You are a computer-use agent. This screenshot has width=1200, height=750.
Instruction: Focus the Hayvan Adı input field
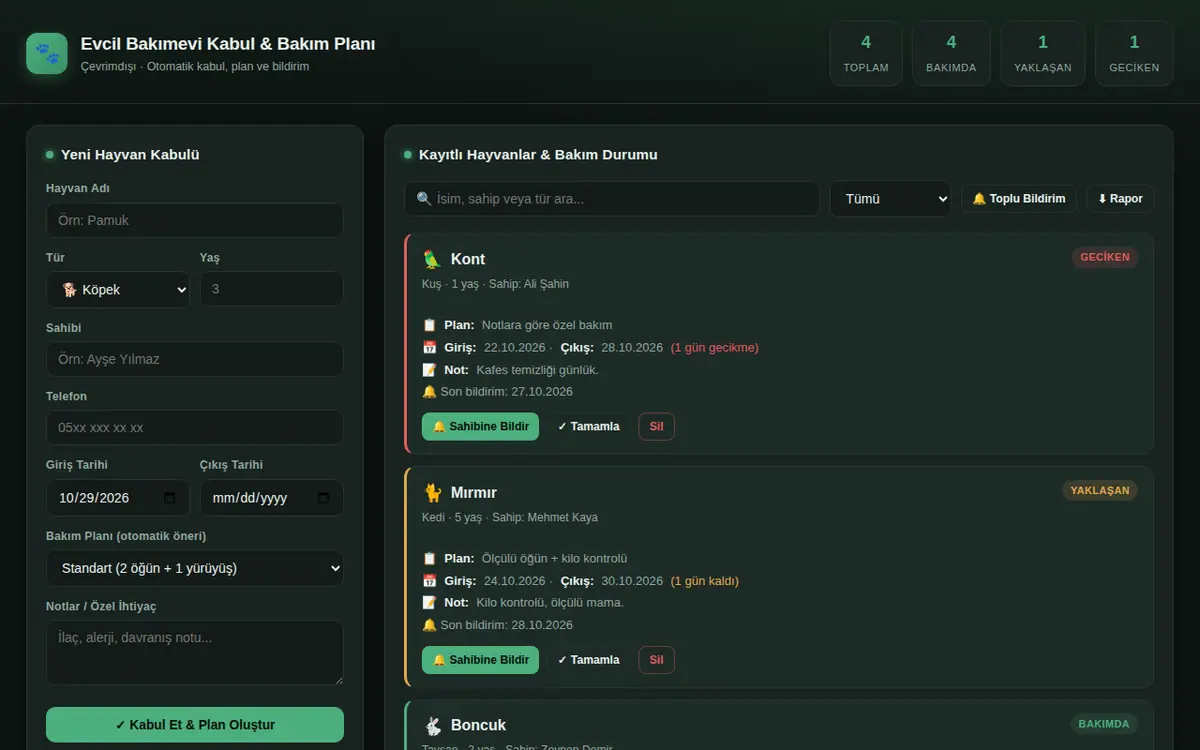tap(195, 220)
